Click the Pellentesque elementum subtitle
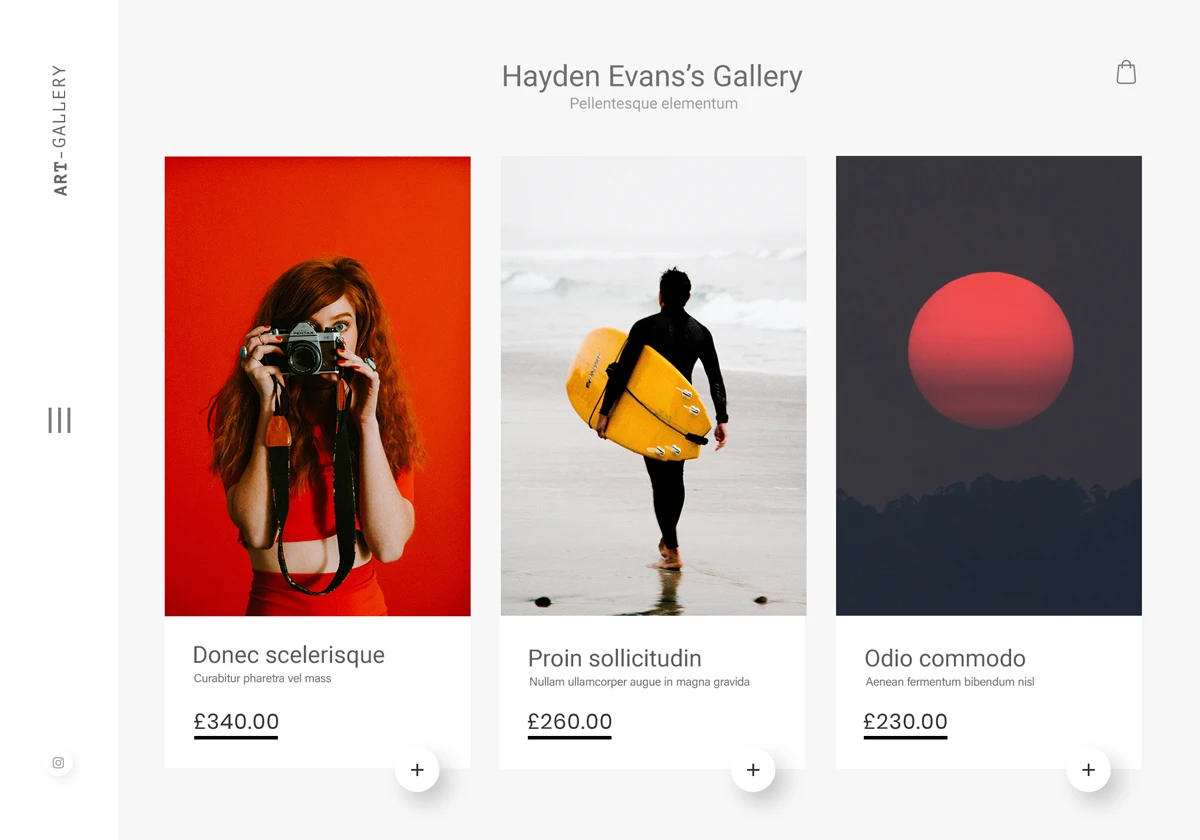1200x840 pixels. point(653,104)
